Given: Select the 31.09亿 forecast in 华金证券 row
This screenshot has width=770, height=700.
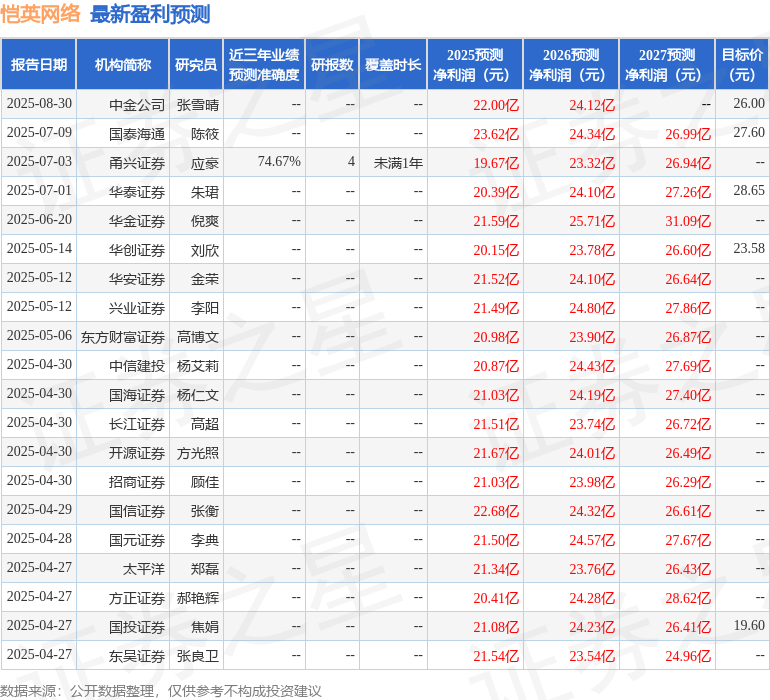Looking at the screenshot, I should coord(688,220).
